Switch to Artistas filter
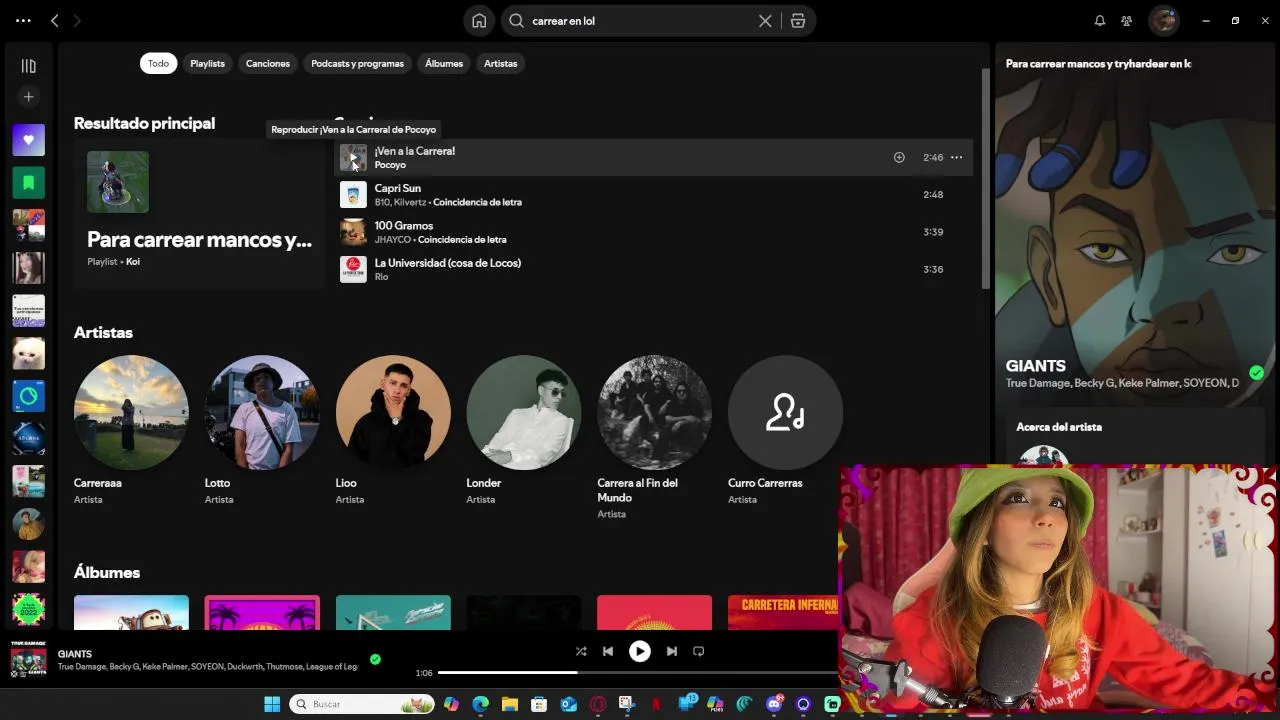 coord(501,63)
